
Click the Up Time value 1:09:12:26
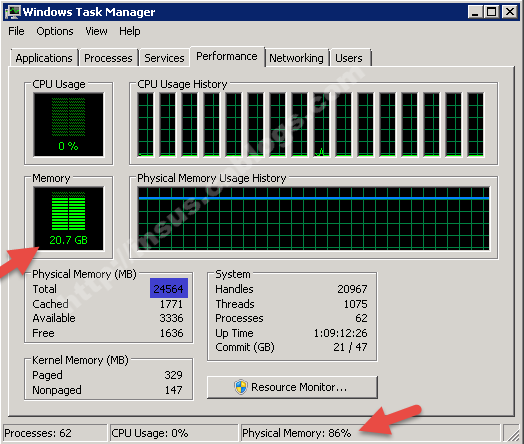(340, 333)
